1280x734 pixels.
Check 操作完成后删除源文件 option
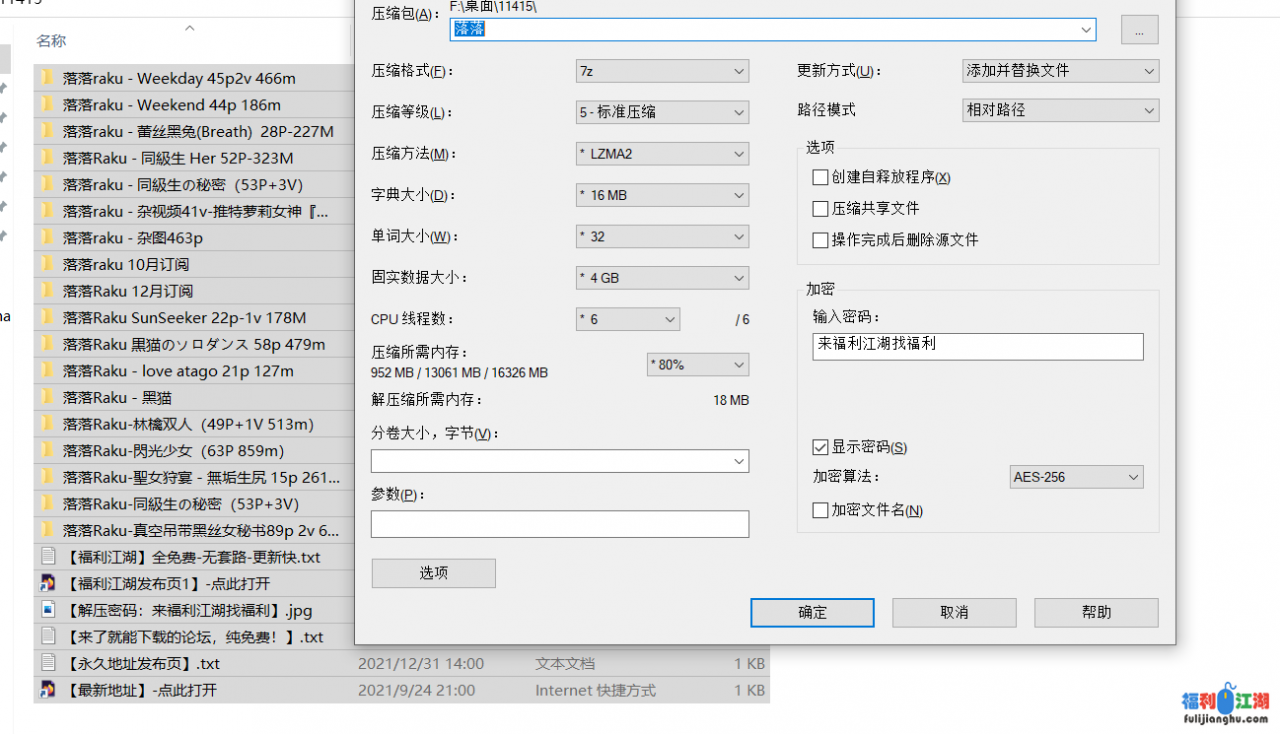[x=820, y=240]
